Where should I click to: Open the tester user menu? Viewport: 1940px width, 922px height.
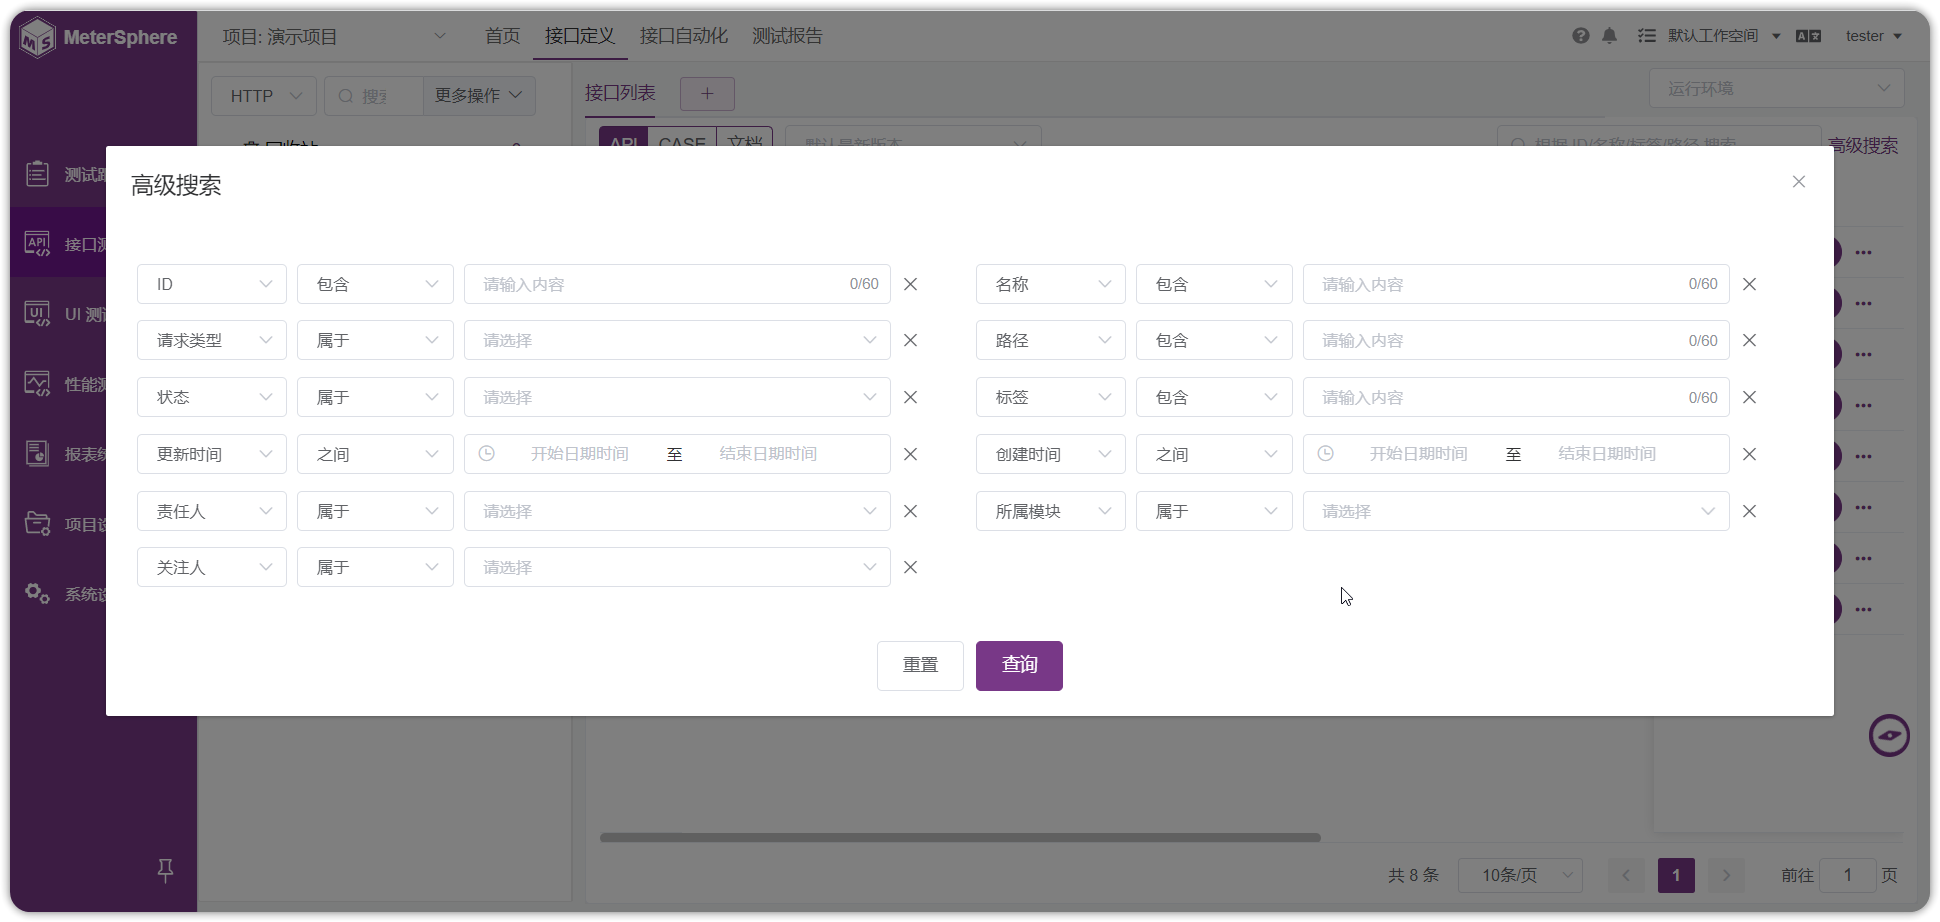[1873, 36]
